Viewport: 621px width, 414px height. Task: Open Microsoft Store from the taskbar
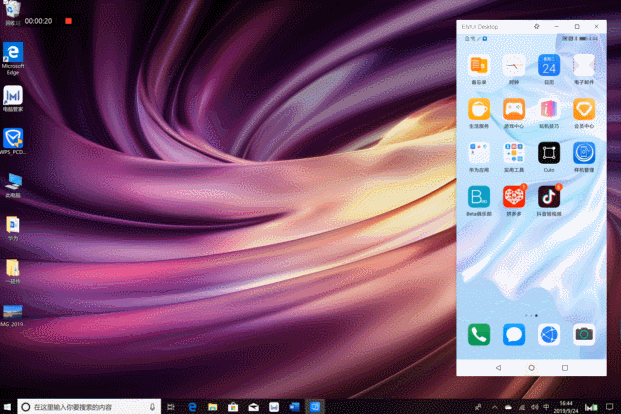[233, 407]
